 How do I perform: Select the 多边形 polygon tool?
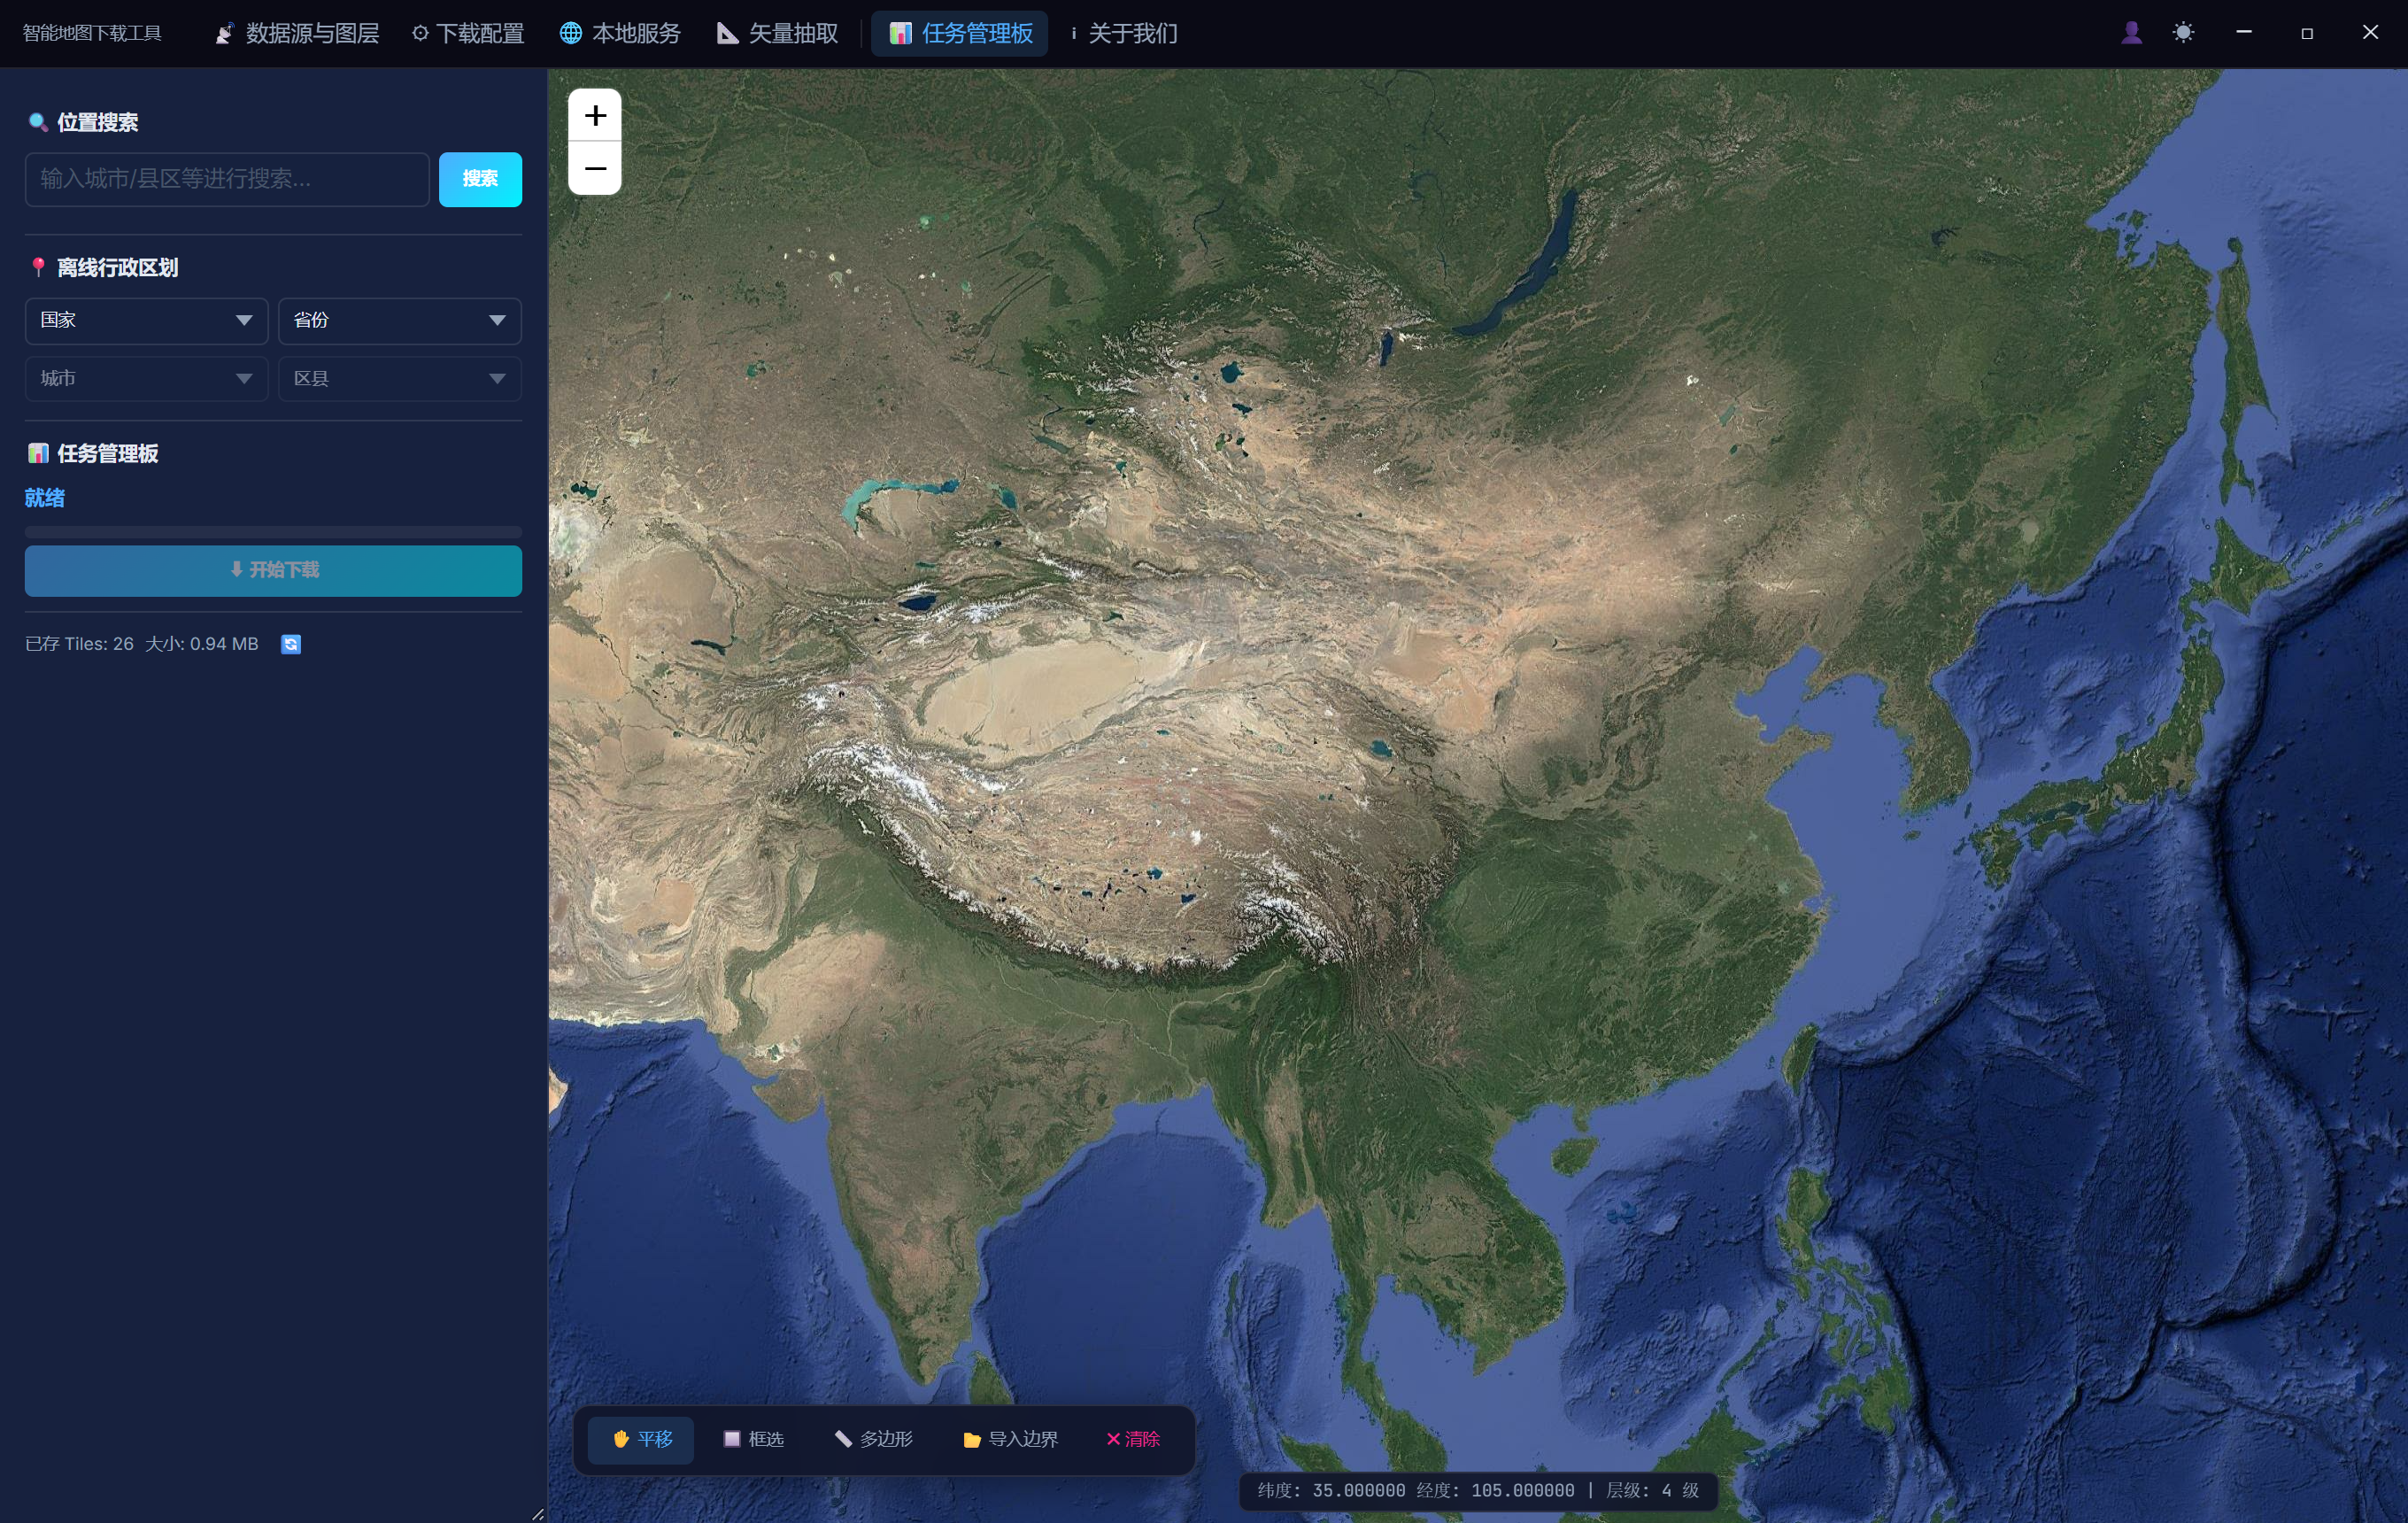[873, 1439]
